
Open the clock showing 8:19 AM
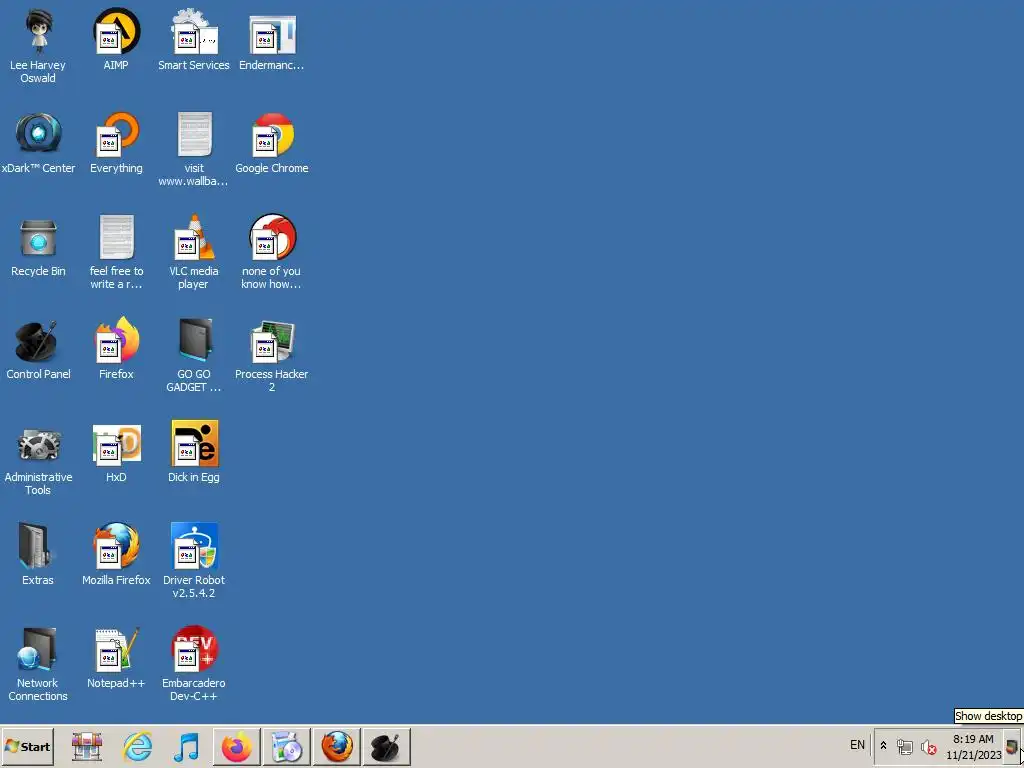coord(973,747)
